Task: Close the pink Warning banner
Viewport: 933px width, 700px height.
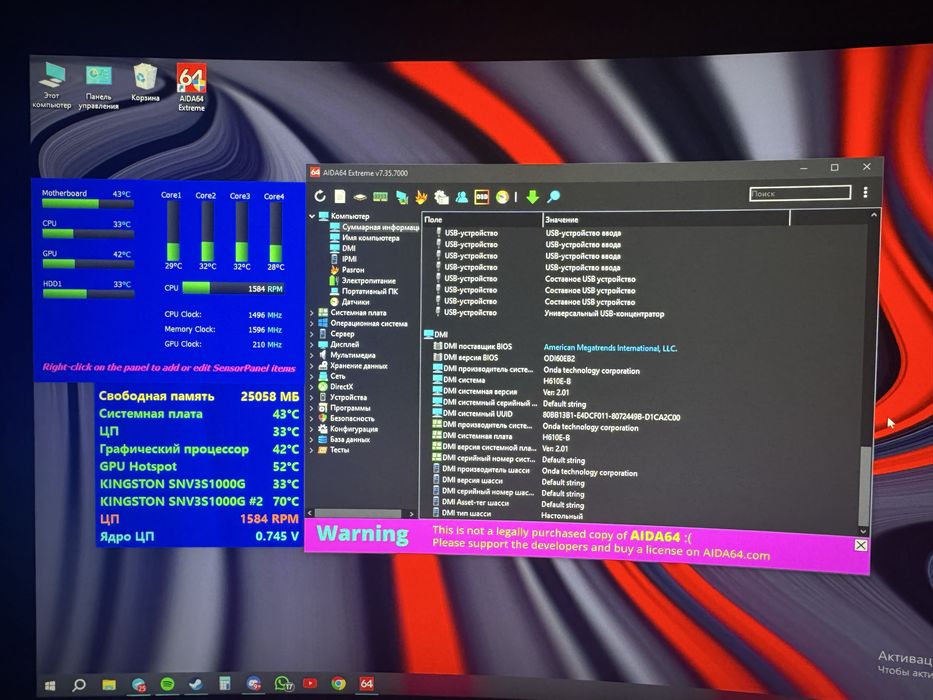Action: pyautogui.click(x=860, y=545)
